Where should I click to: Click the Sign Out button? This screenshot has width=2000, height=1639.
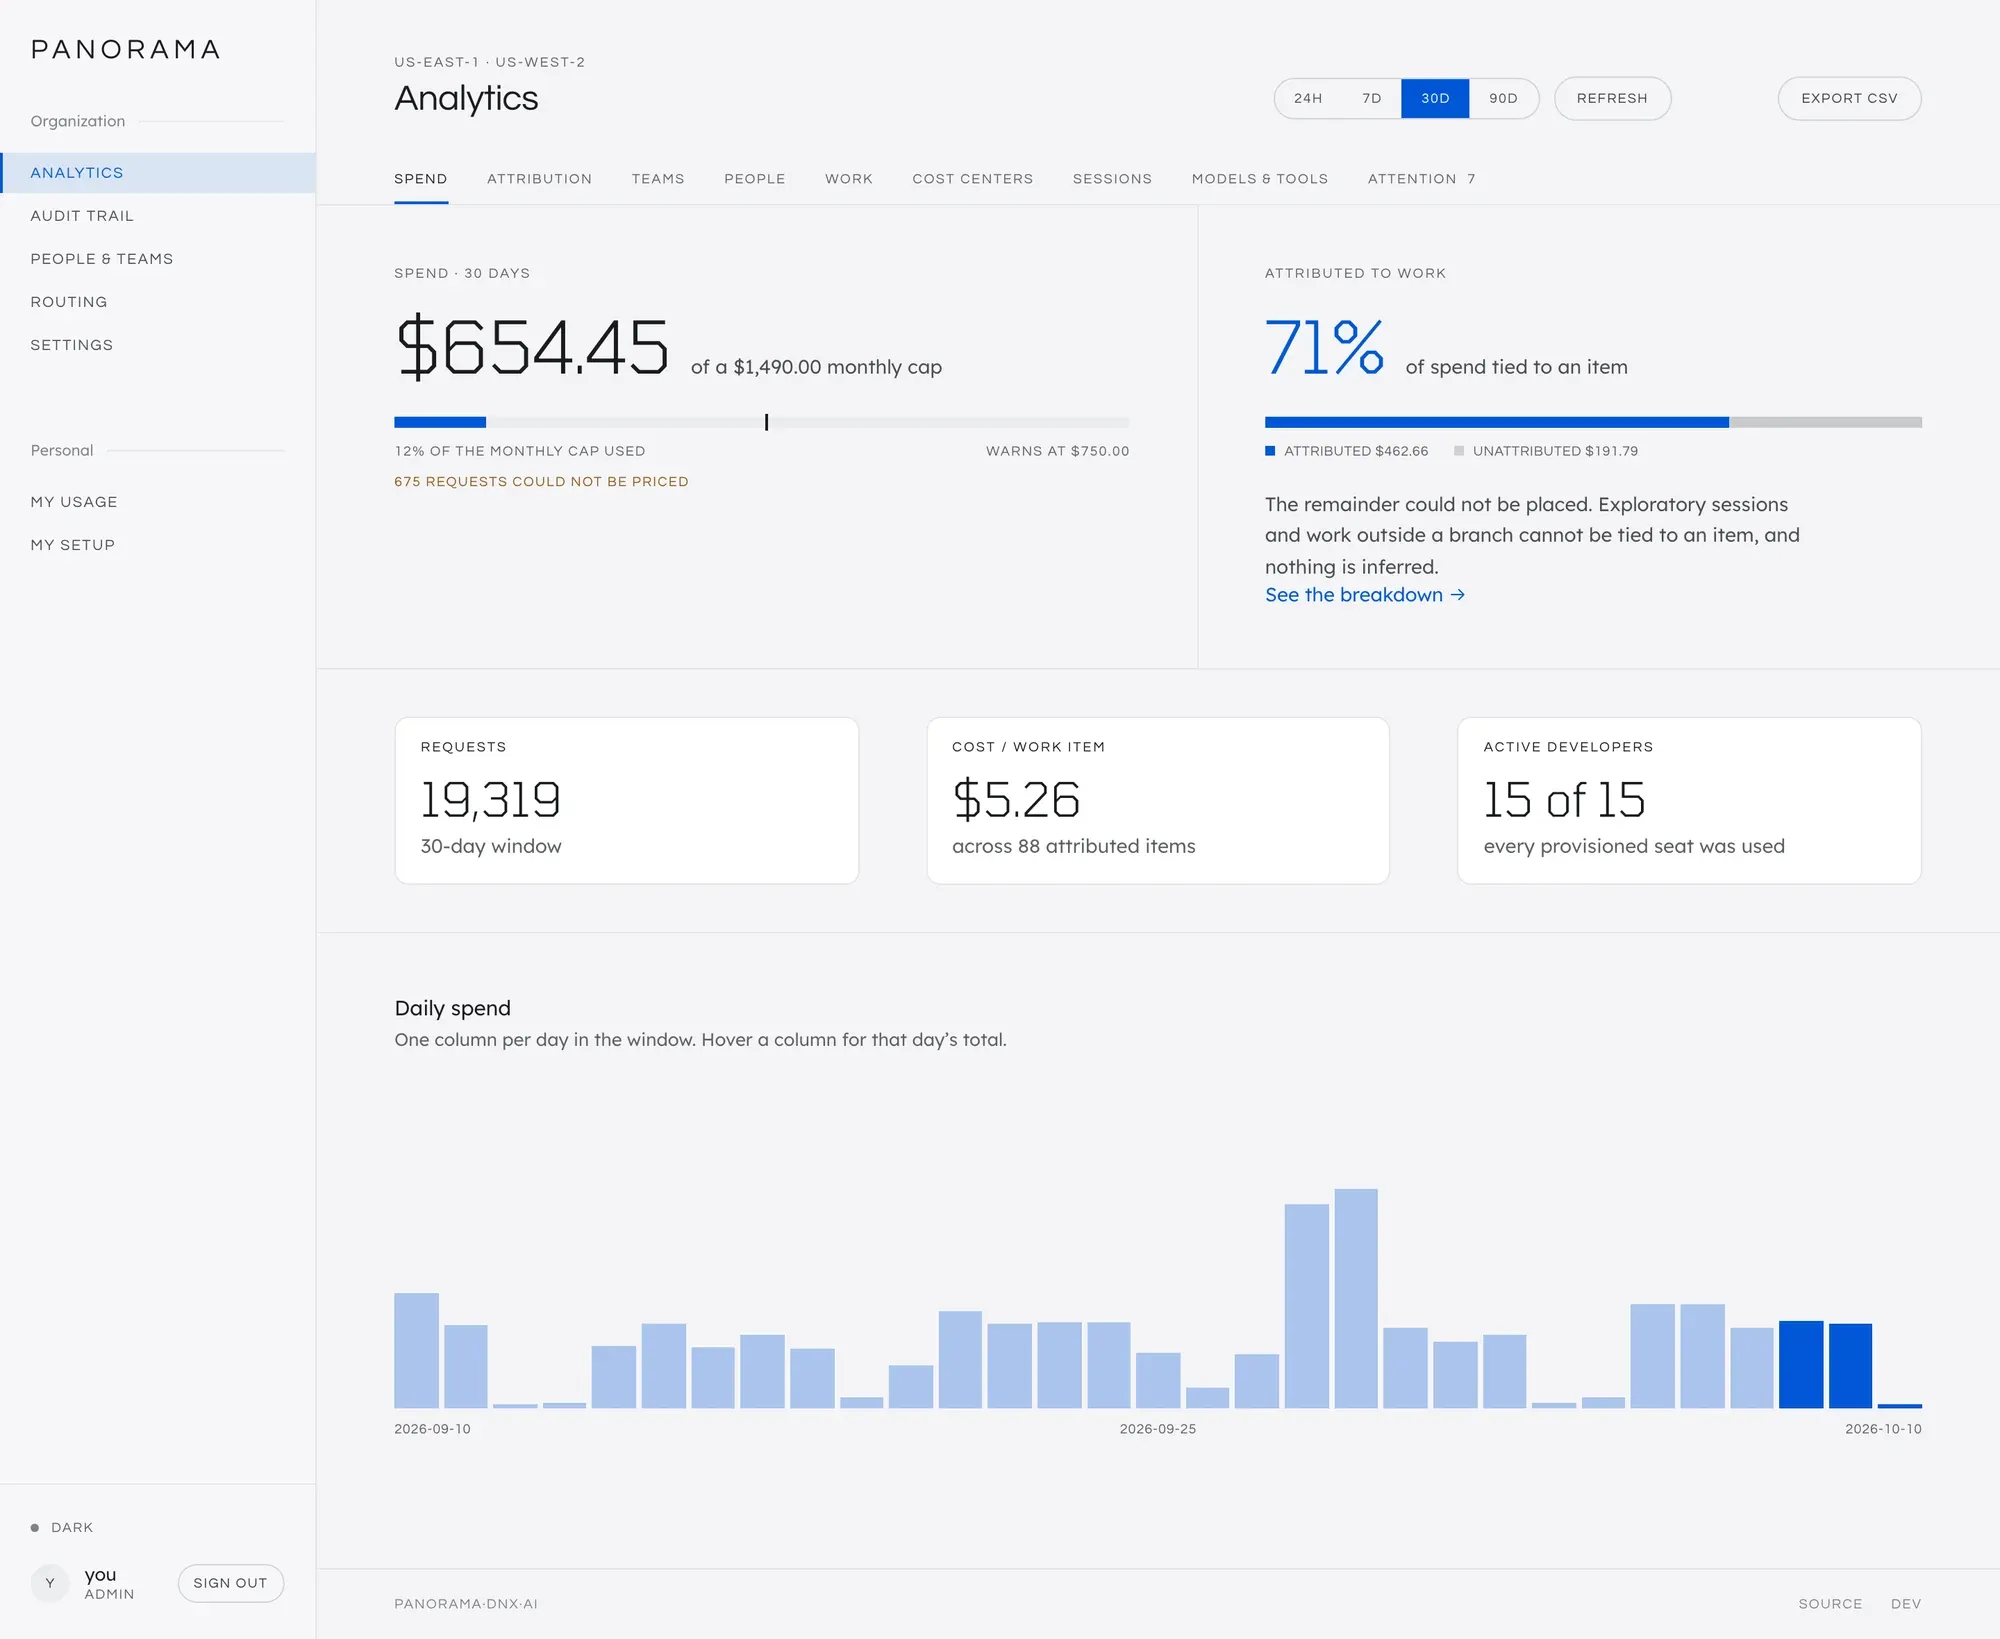point(230,1583)
